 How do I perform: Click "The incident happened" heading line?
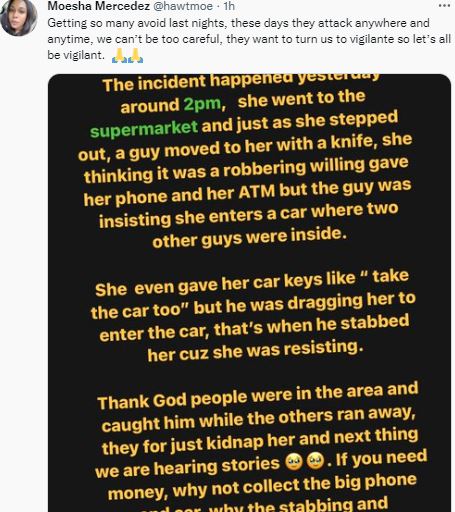240,82
